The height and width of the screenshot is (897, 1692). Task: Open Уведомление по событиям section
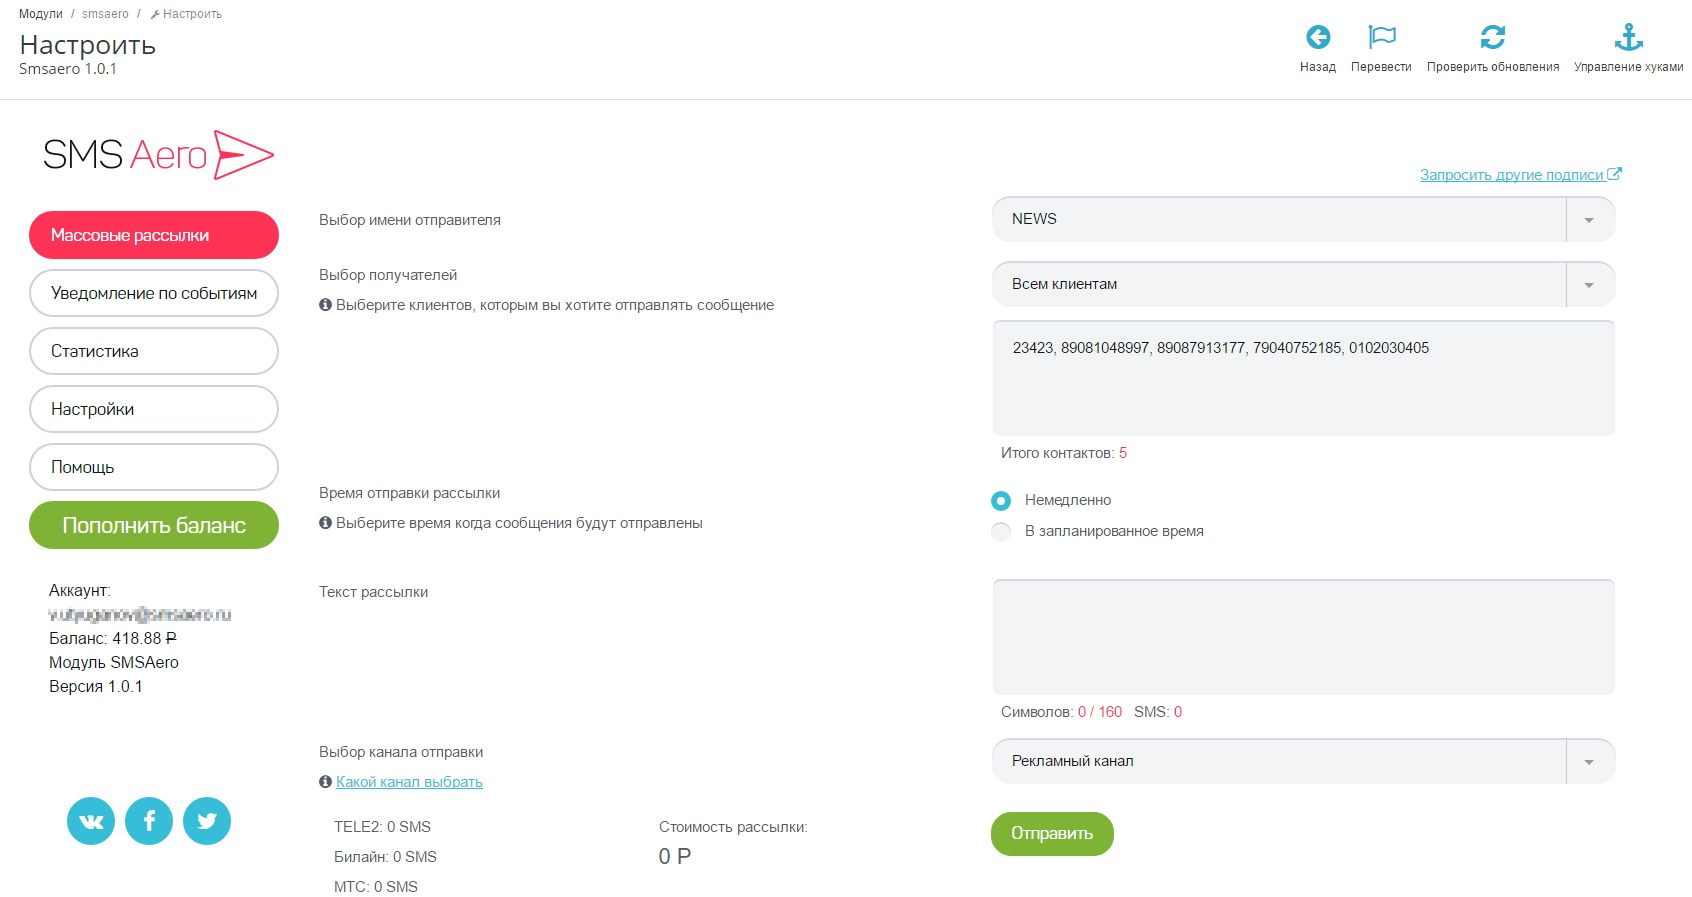click(154, 293)
